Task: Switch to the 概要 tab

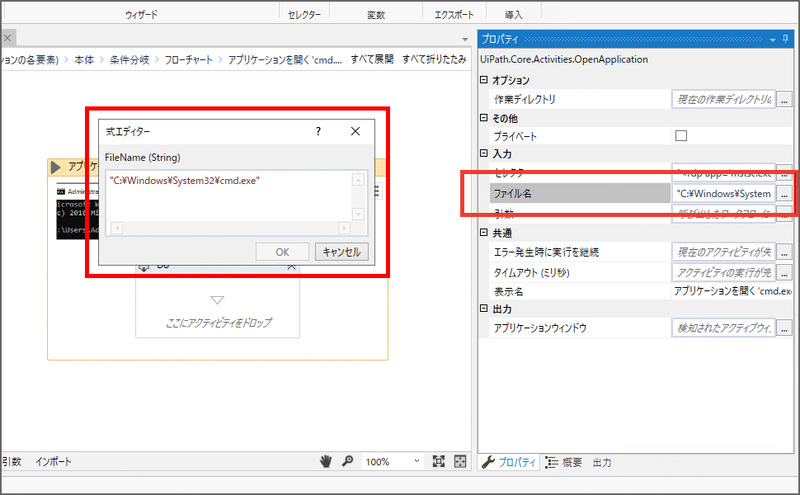Action: tap(564, 462)
